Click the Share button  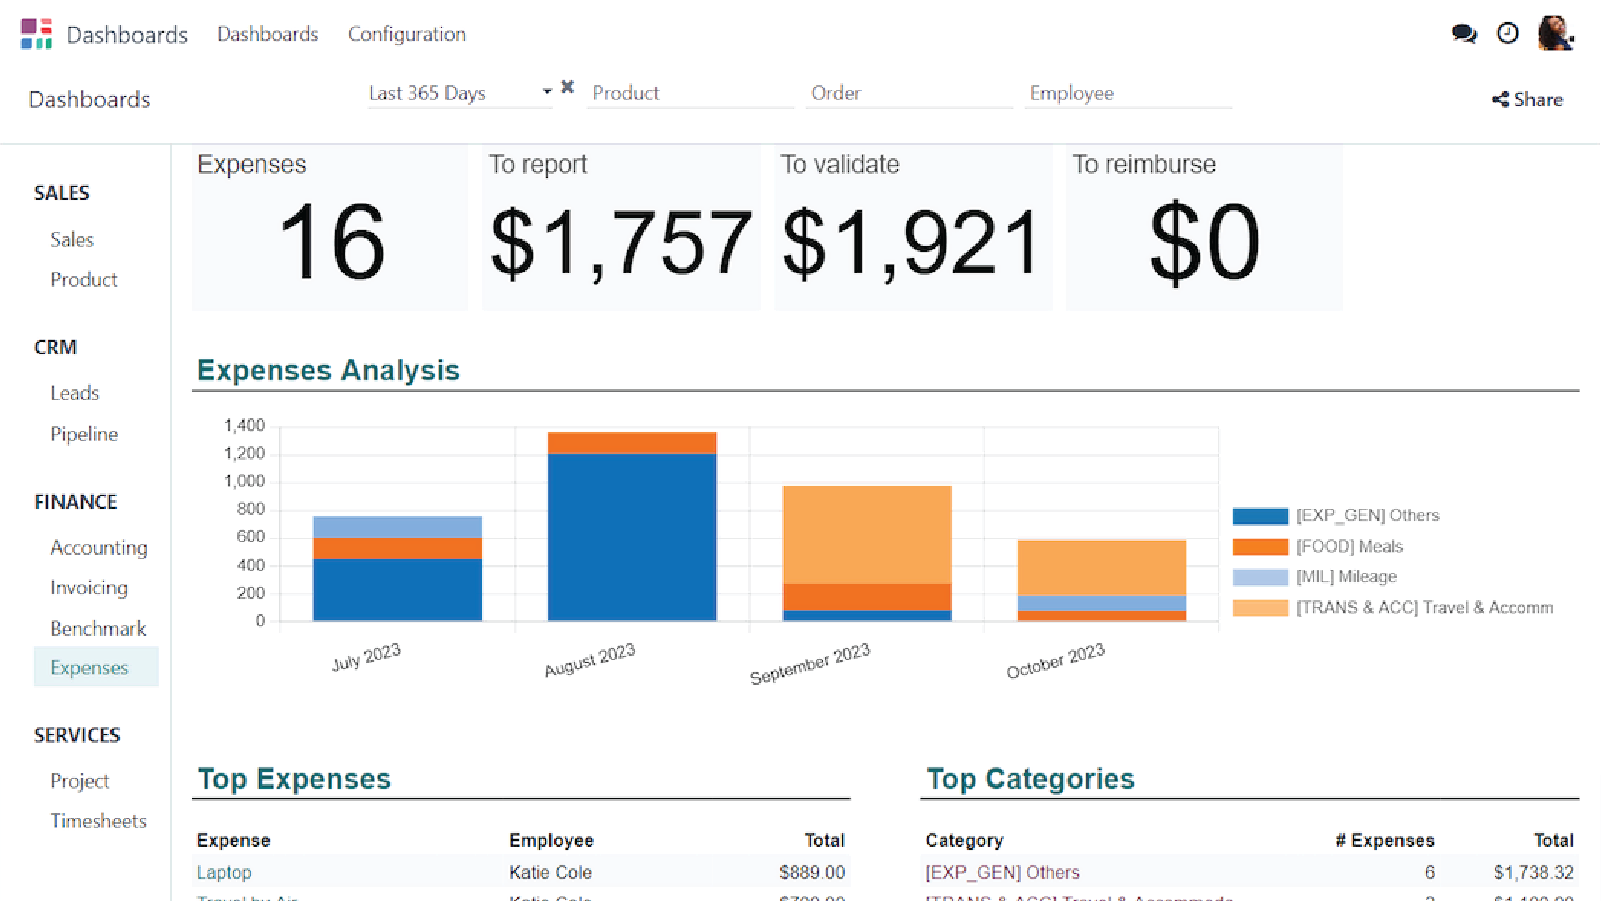pyautogui.click(x=1527, y=99)
